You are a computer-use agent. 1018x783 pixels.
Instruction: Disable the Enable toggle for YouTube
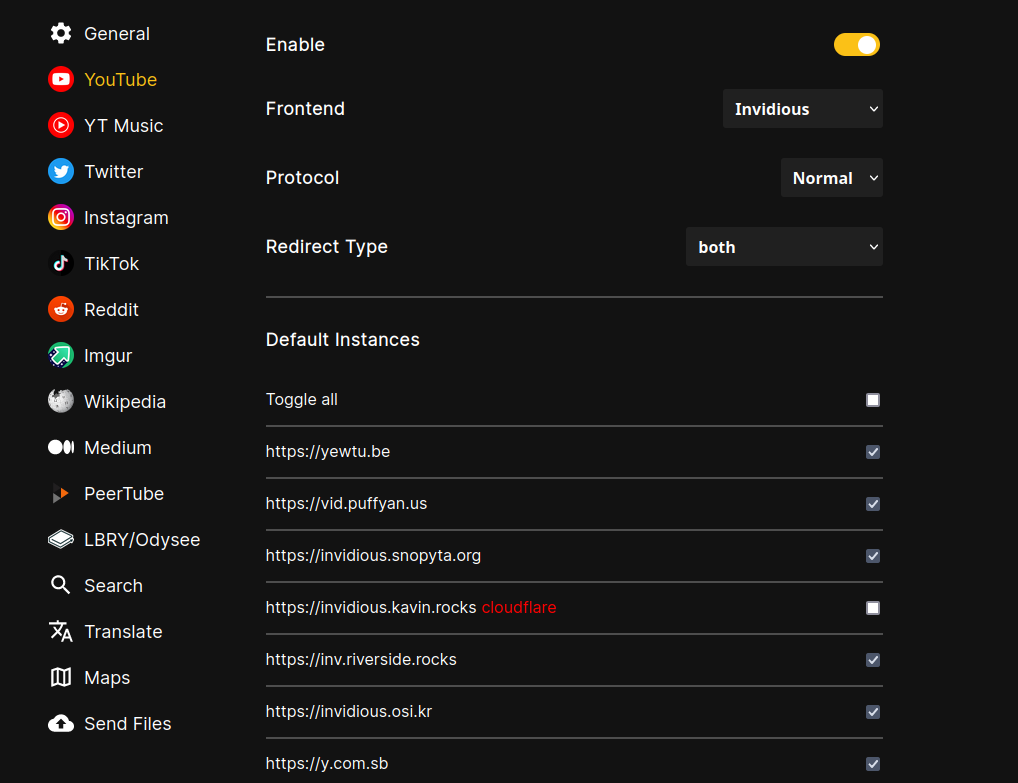(856, 44)
